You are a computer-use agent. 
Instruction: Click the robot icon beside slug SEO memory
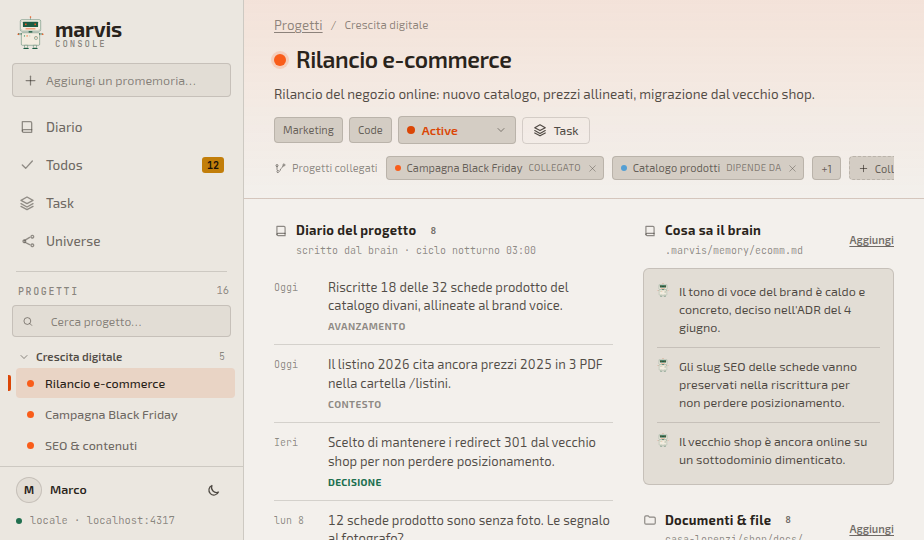(x=663, y=366)
